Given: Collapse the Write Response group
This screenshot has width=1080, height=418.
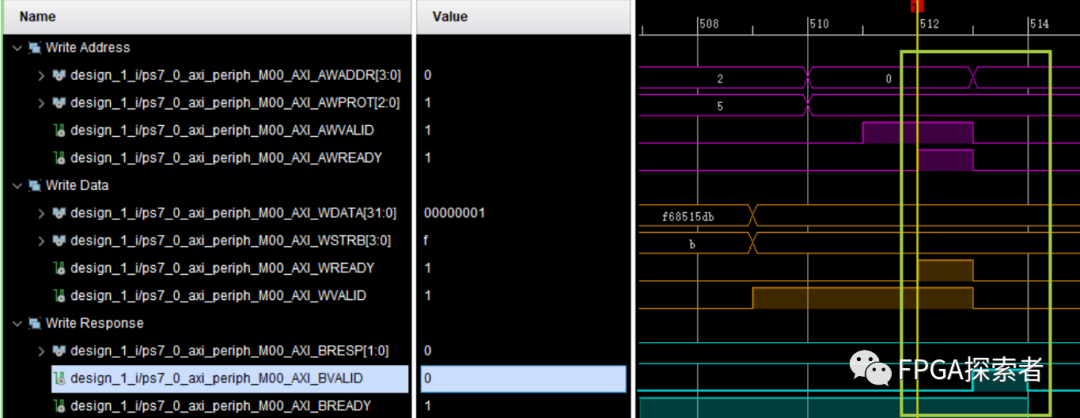Looking at the screenshot, I should click(x=17, y=323).
